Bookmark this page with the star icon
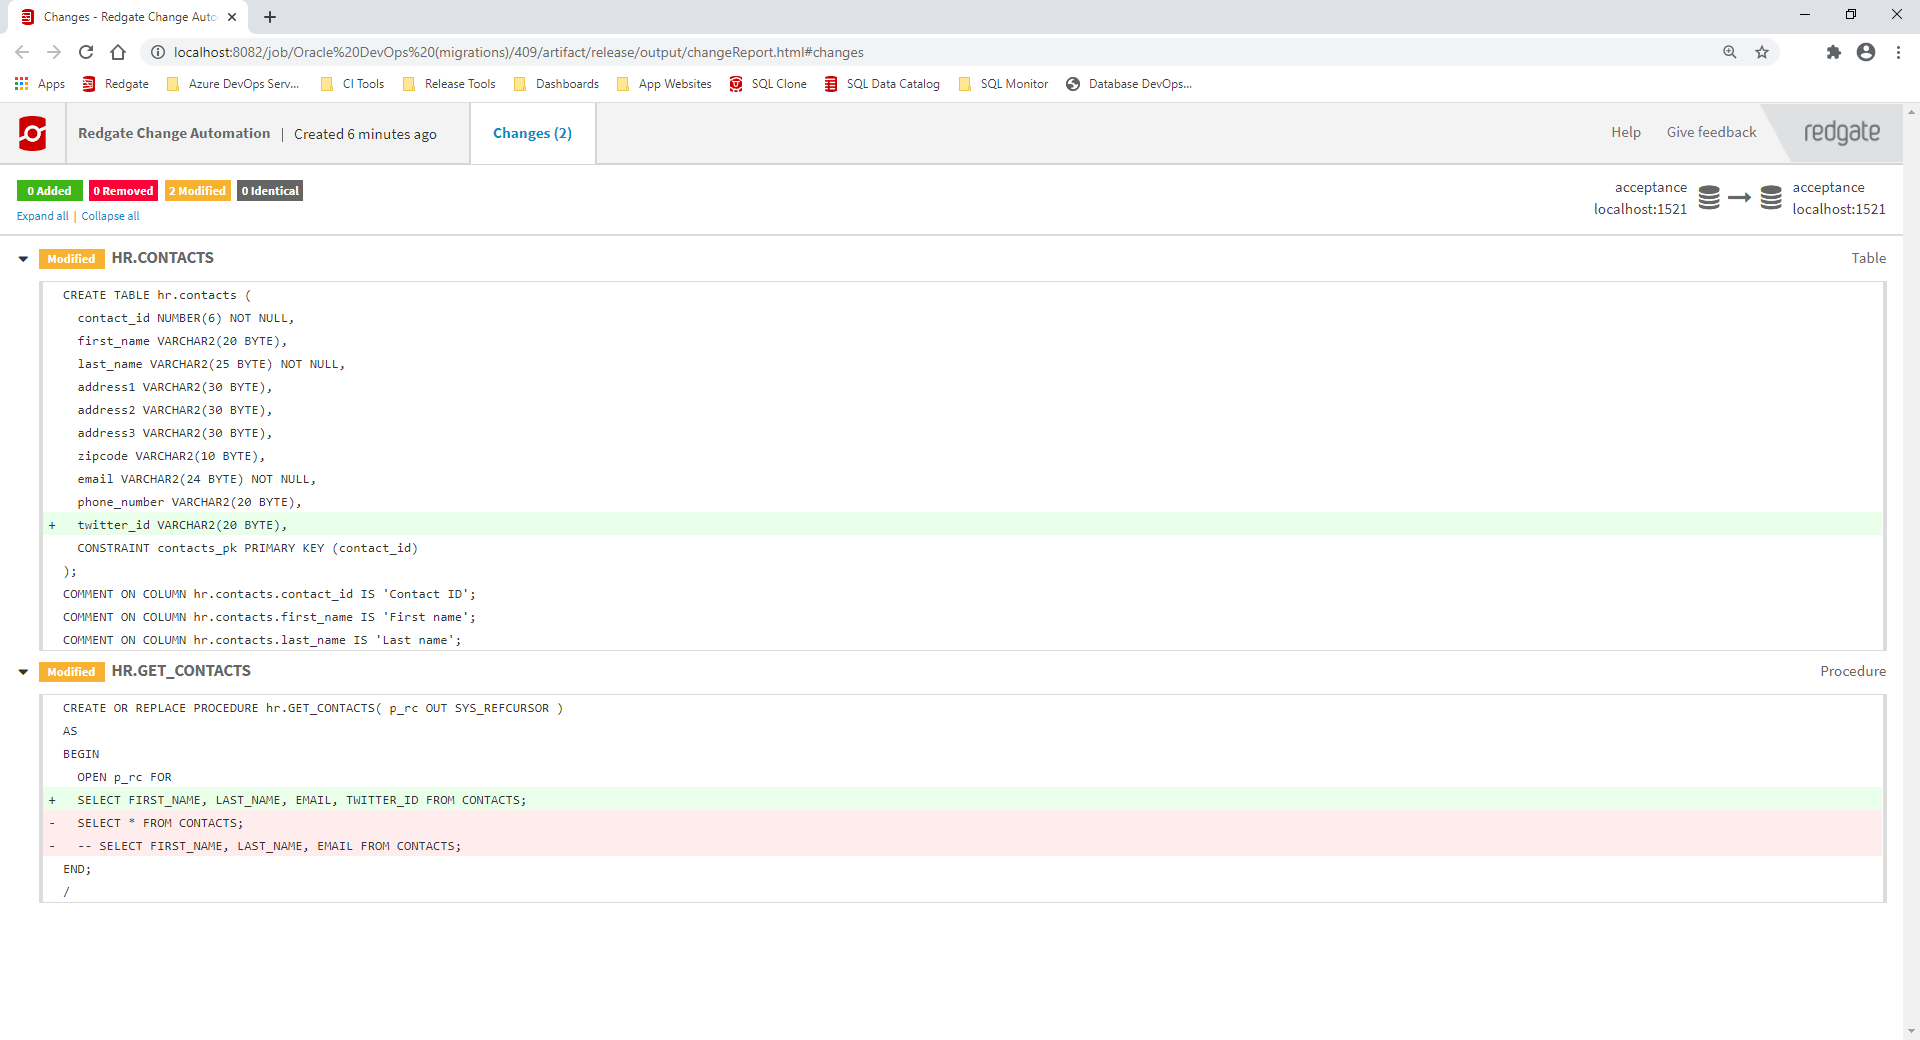The width and height of the screenshot is (1920, 1040). 1762,52
